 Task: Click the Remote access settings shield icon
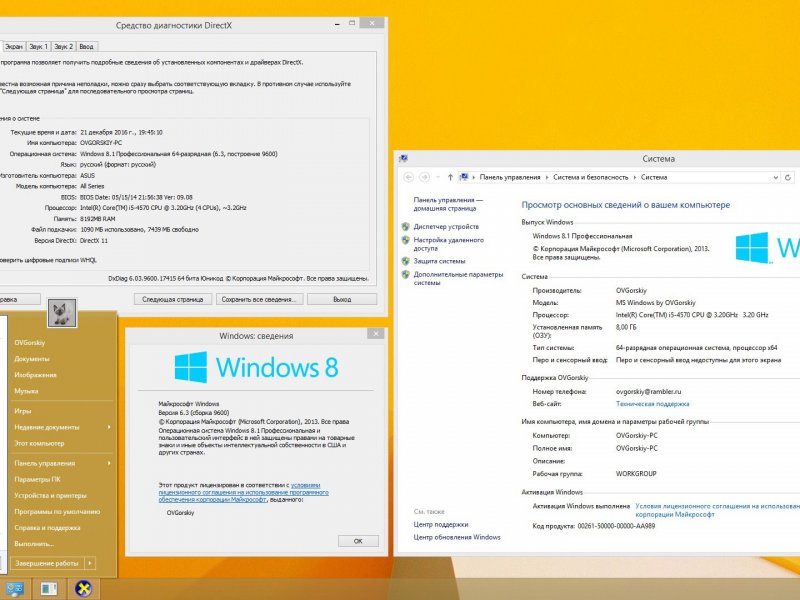(406, 240)
